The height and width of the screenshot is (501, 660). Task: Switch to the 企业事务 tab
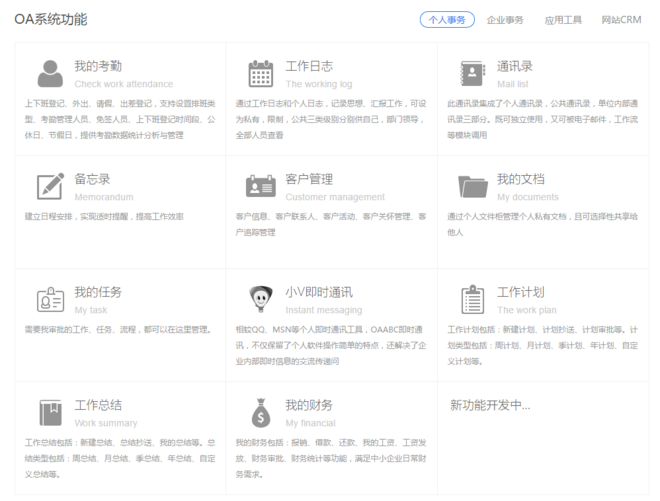(x=505, y=20)
